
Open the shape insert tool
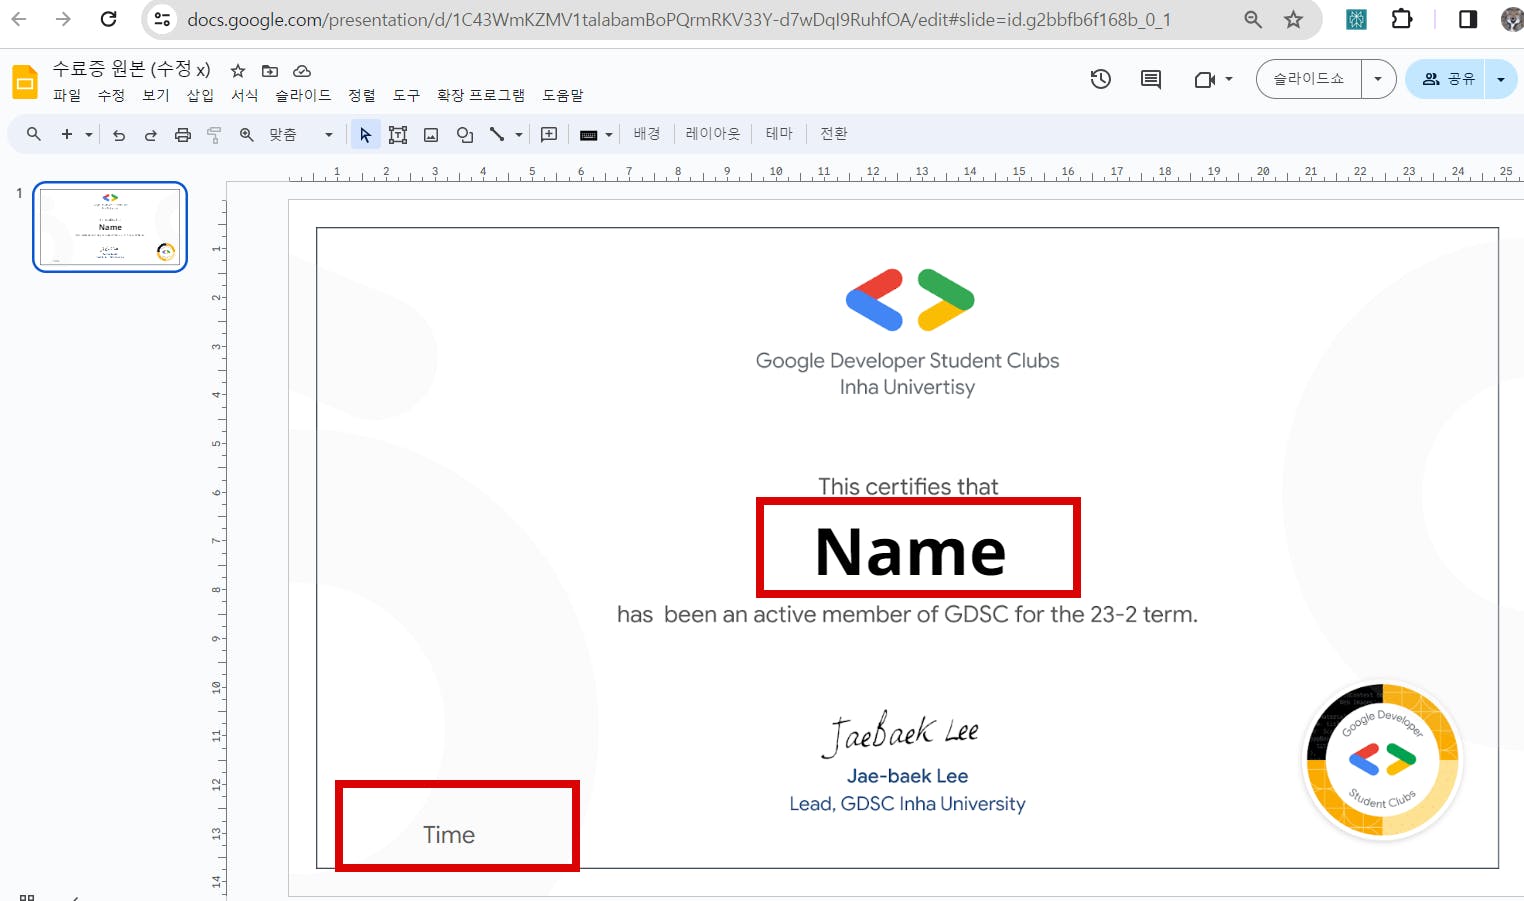click(x=465, y=135)
